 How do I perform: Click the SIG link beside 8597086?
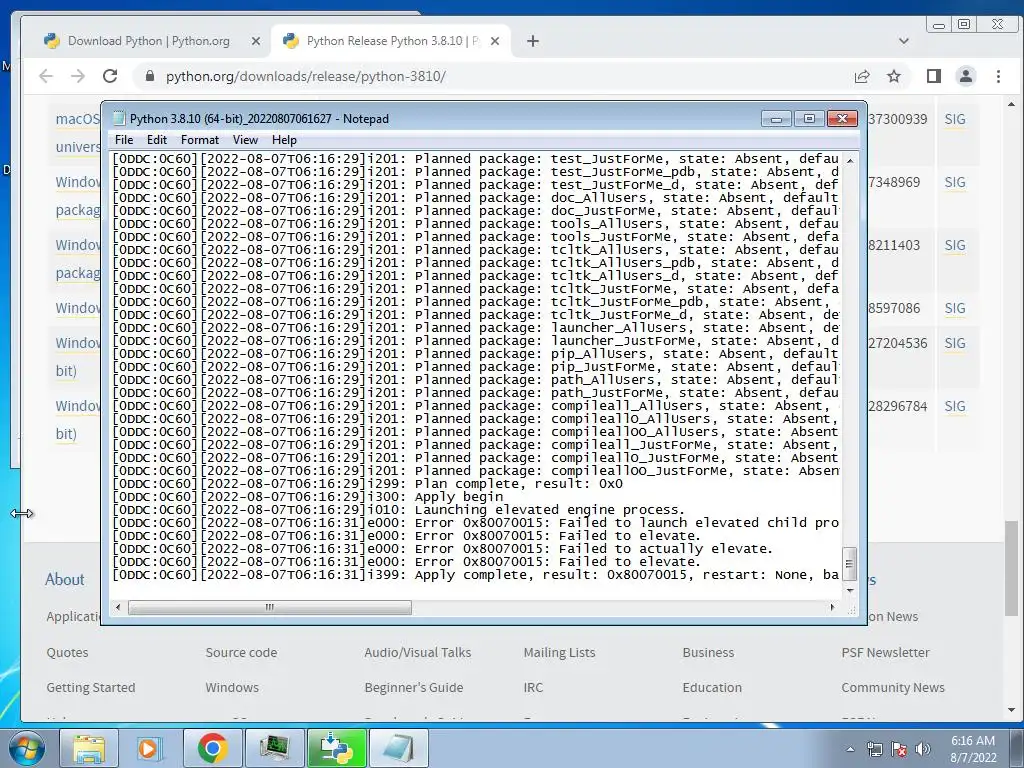[x=954, y=308]
